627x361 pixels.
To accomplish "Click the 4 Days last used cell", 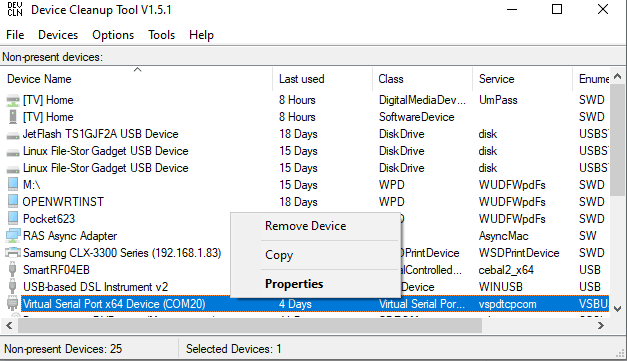I will (x=295, y=304).
